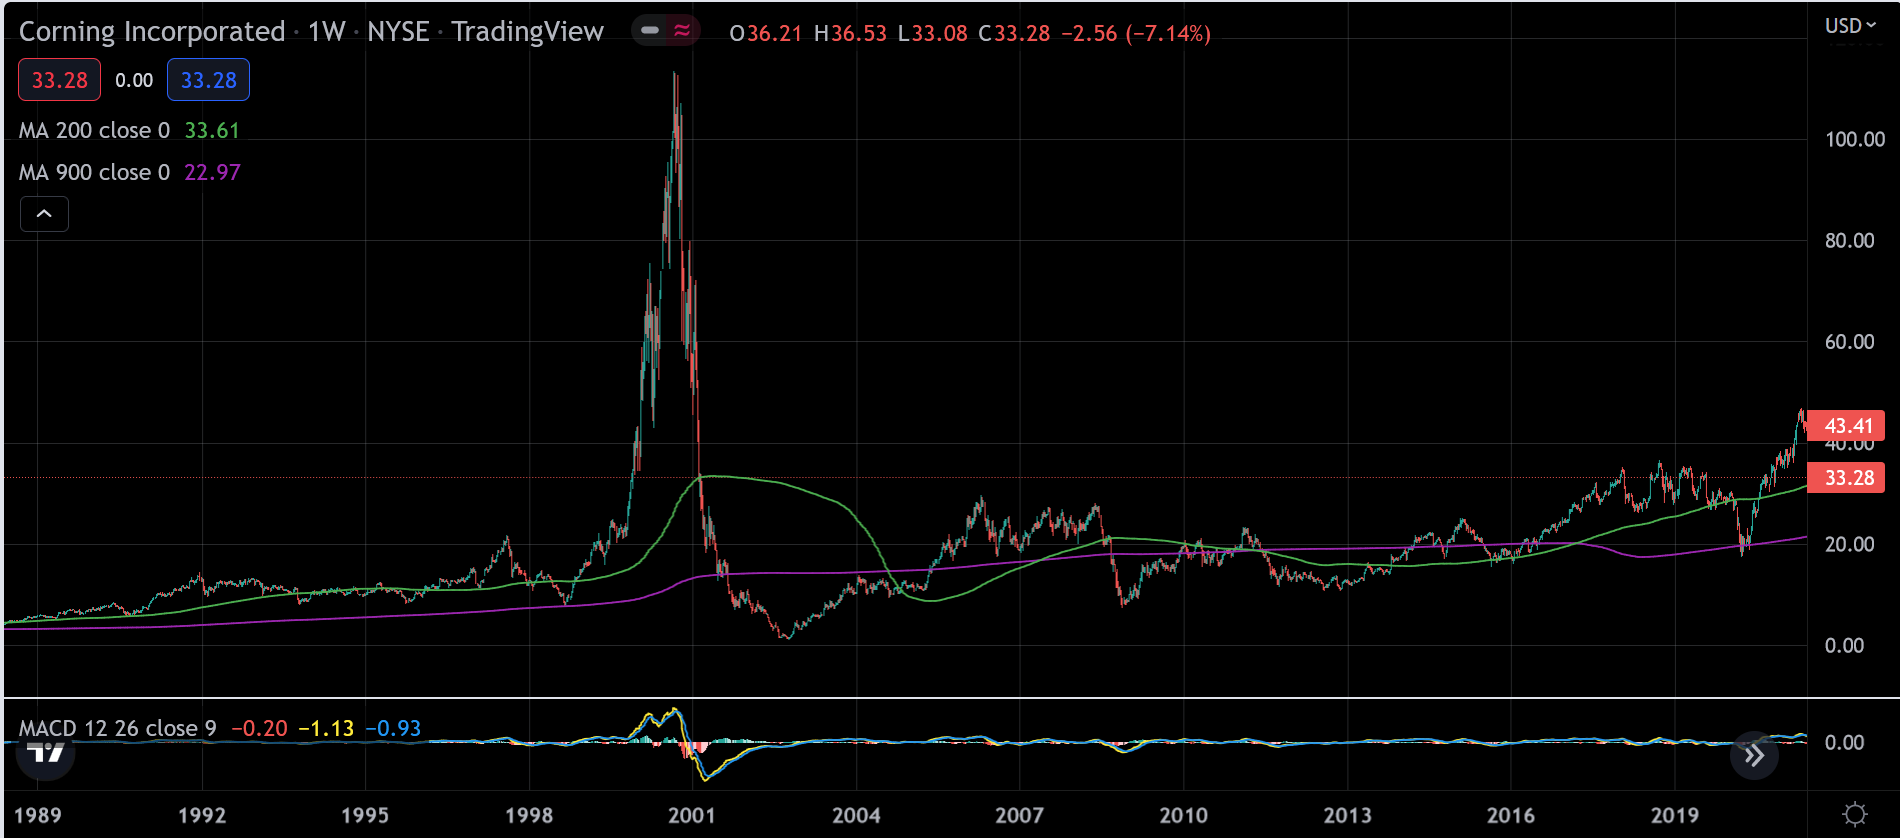The height and width of the screenshot is (838, 1900).
Task: Click the yellow -1.13 MACD value
Action: [x=326, y=728]
